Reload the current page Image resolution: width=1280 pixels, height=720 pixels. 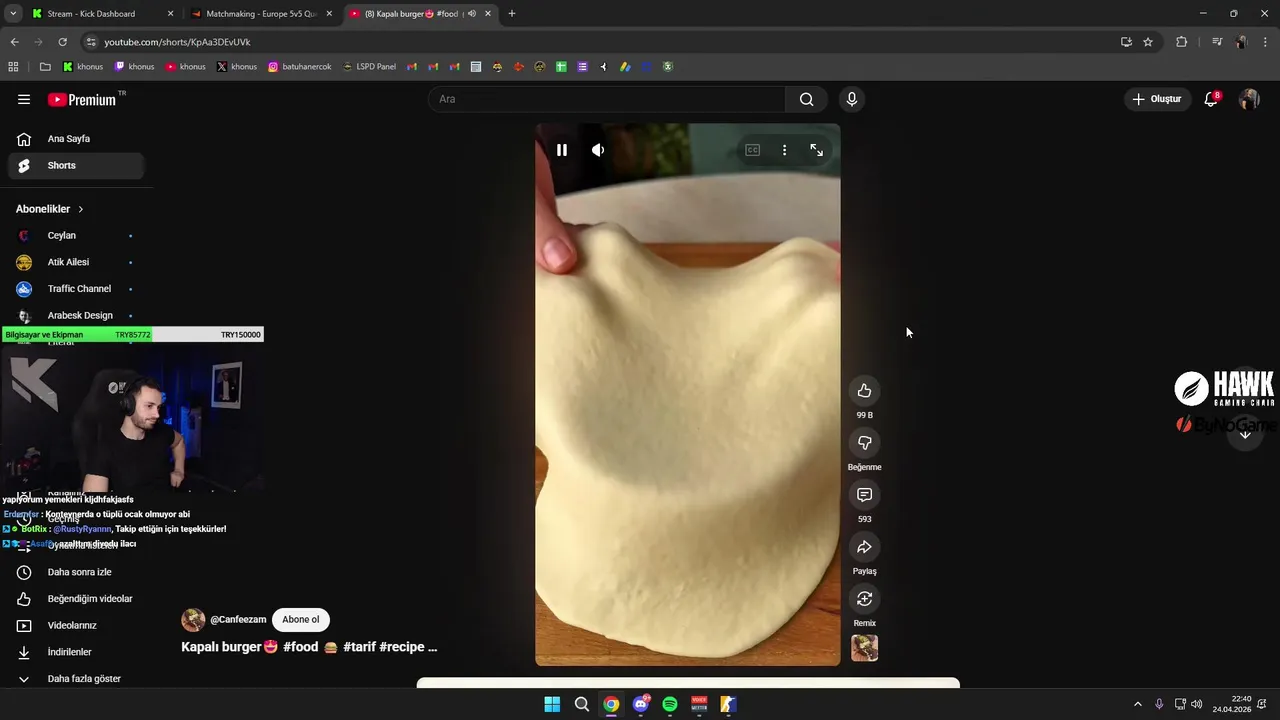[62, 42]
